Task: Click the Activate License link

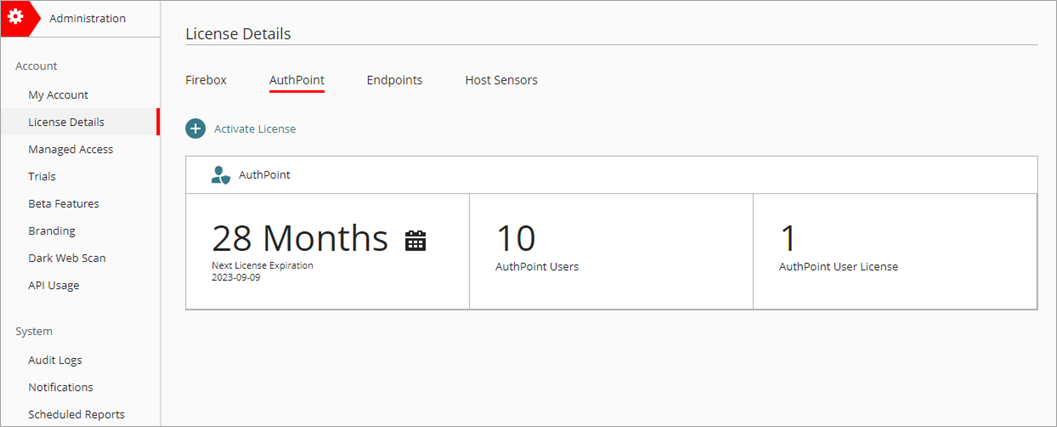Action: 255,129
